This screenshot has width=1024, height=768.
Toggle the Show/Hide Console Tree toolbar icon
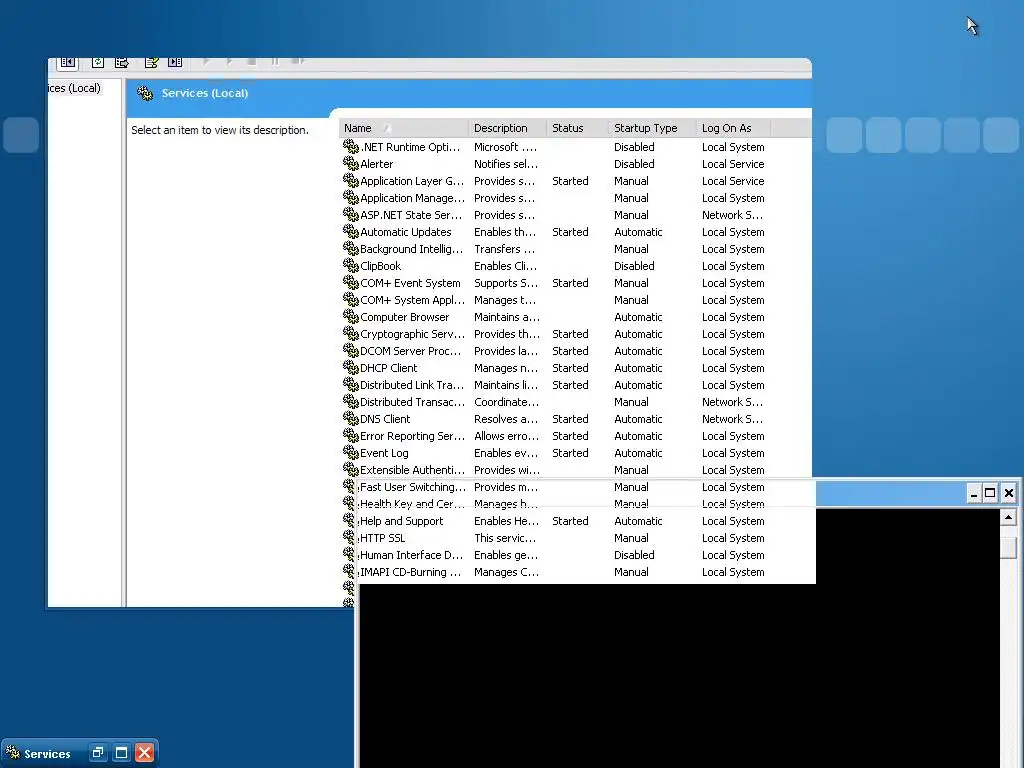coord(68,62)
